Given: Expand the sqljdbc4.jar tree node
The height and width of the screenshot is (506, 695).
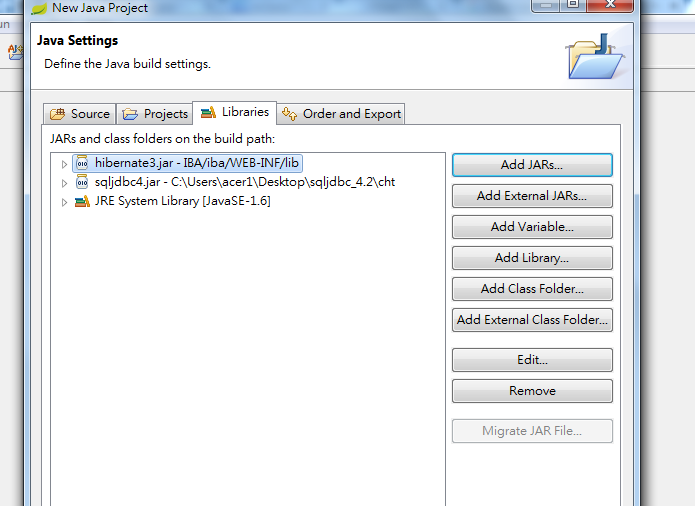Looking at the screenshot, I should [65, 183].
